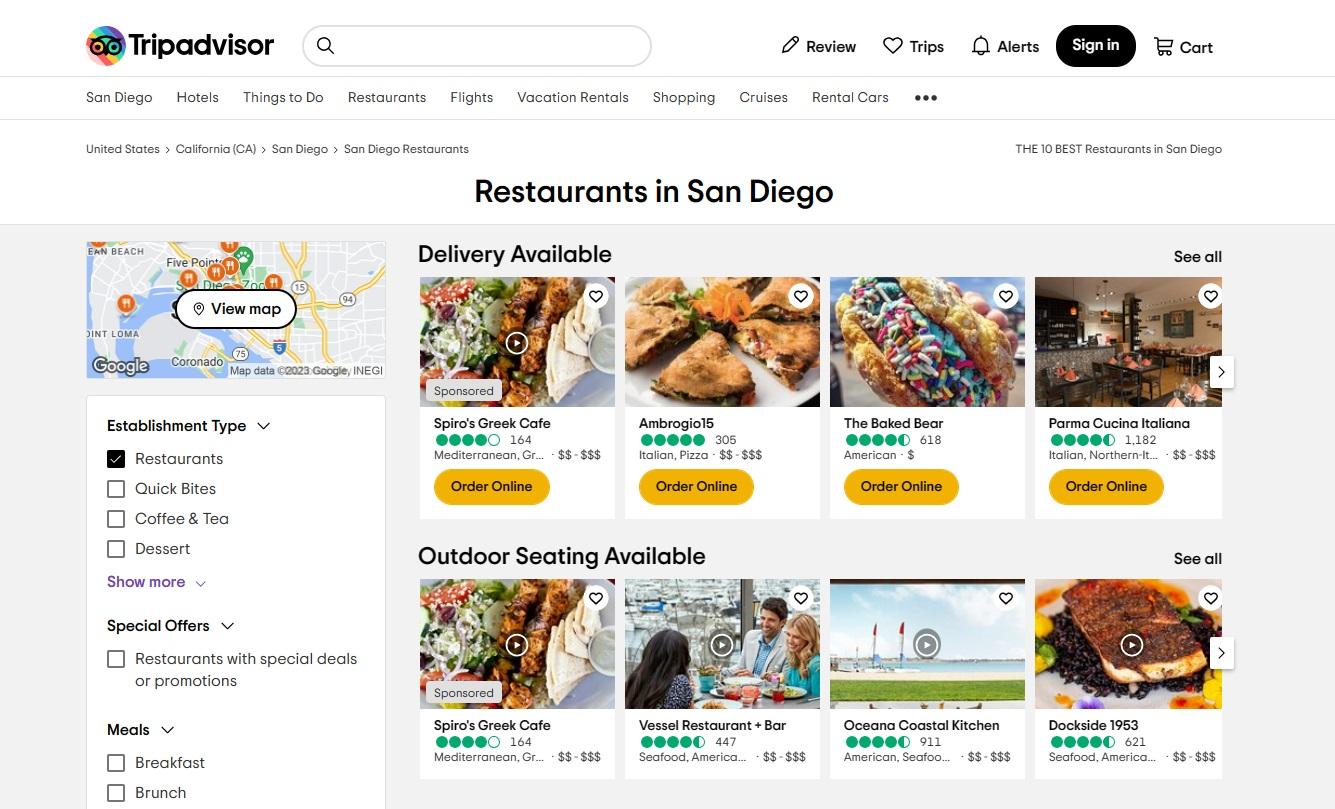This screenshot has width=1335, height=809.
Task: Check restaurants with special deals or promotions
Action: (116, 659)
